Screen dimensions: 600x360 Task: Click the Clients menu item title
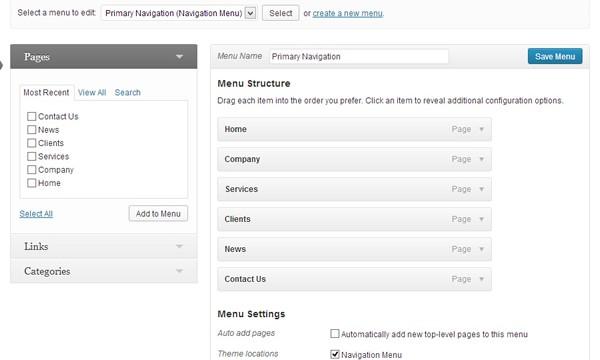[237, 219]
